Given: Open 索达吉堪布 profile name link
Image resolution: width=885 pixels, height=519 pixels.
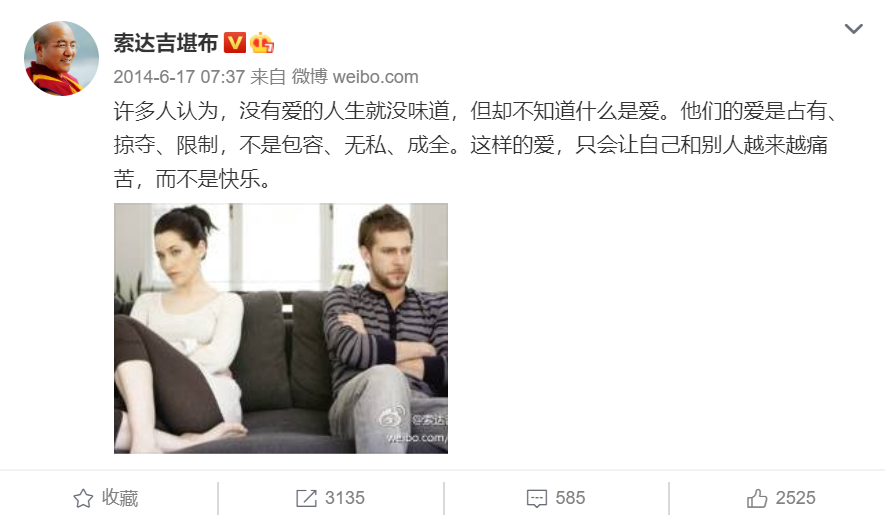Looking at the screenshot, I should 165,43.
